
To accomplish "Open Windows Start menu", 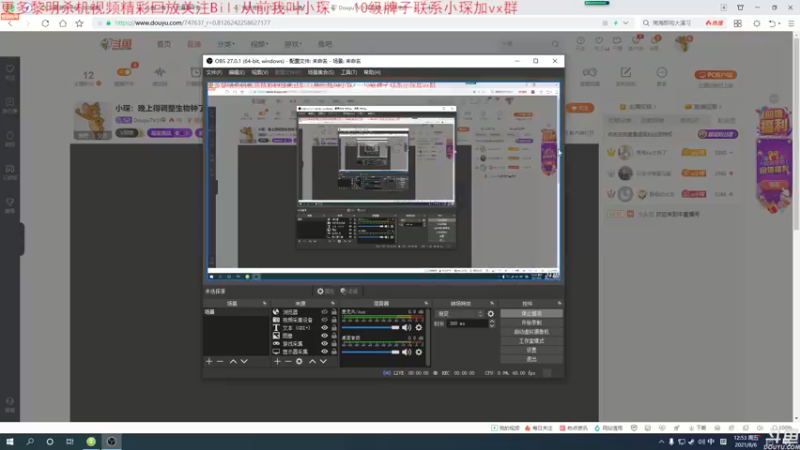I will click(x=10, y=442).
